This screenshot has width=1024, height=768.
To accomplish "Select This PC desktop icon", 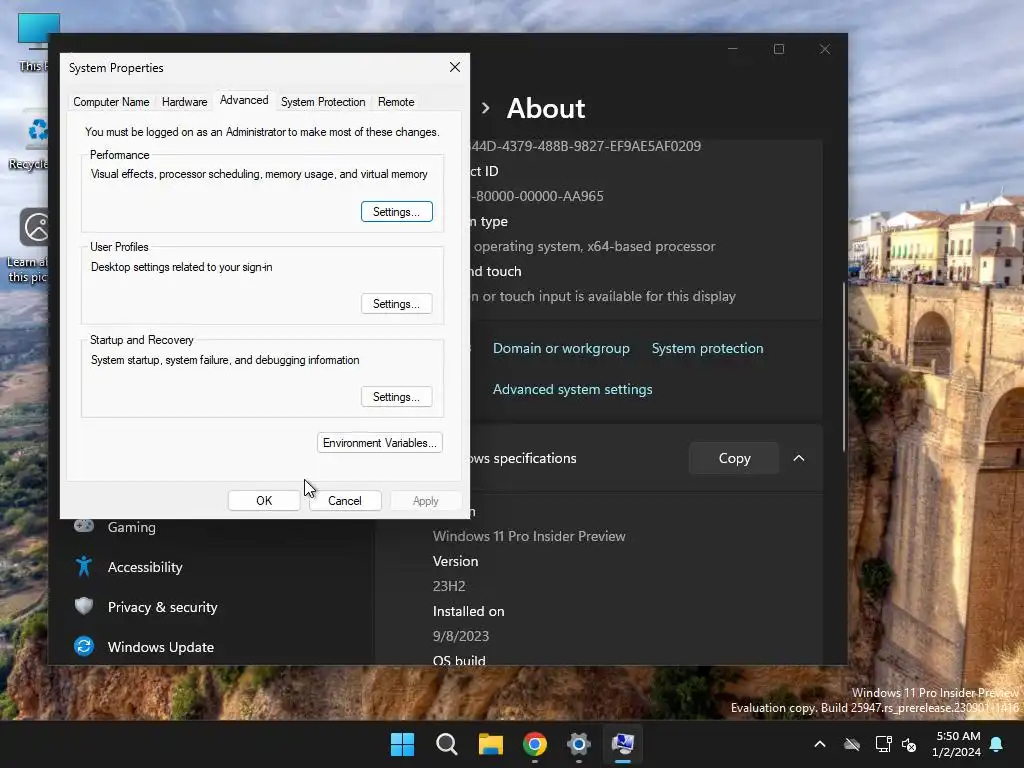I will point(33,40).
